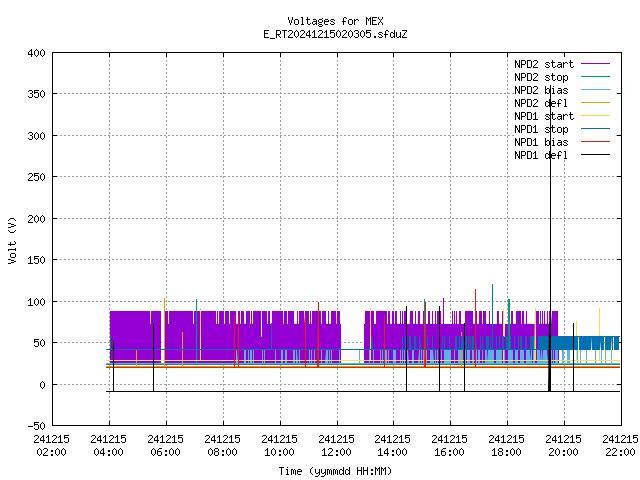Screen dimensions: 640x480
Task: Click the -50 value on voltage axis
Action: coord(36,426)
